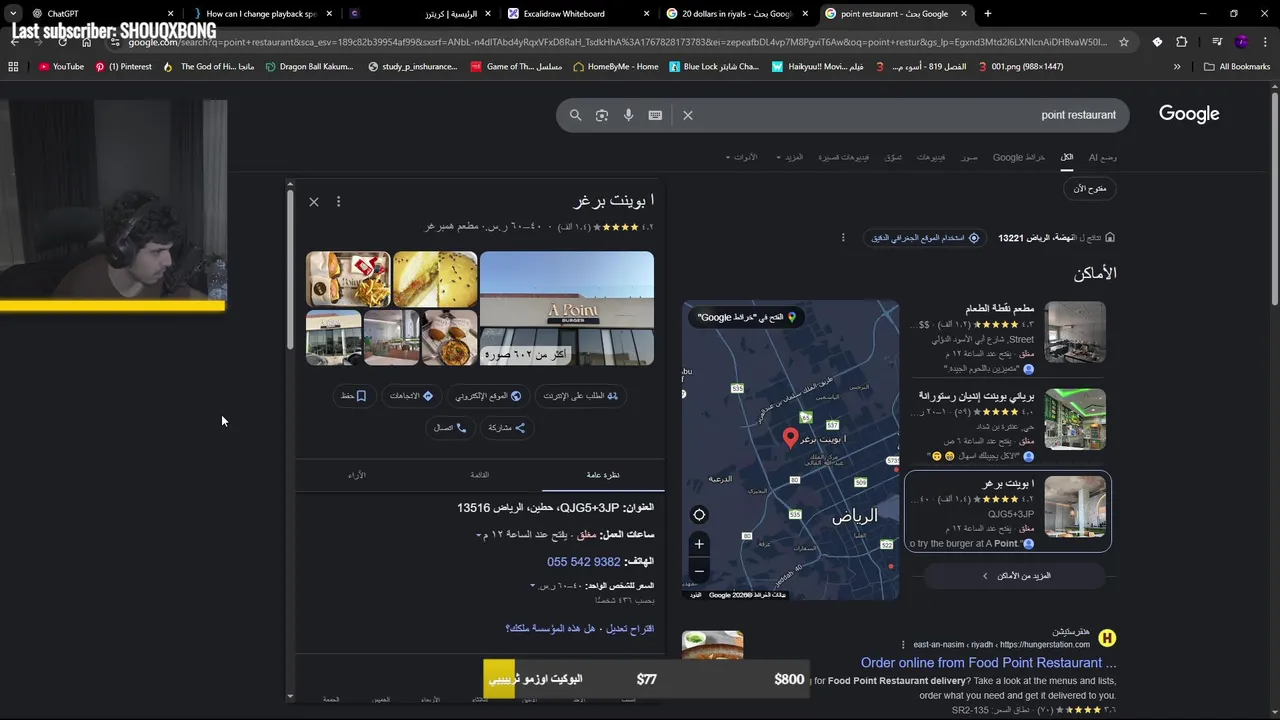Switch to the 20 dollars in riyals tab
1280x720 pixels.
(737, 14)
